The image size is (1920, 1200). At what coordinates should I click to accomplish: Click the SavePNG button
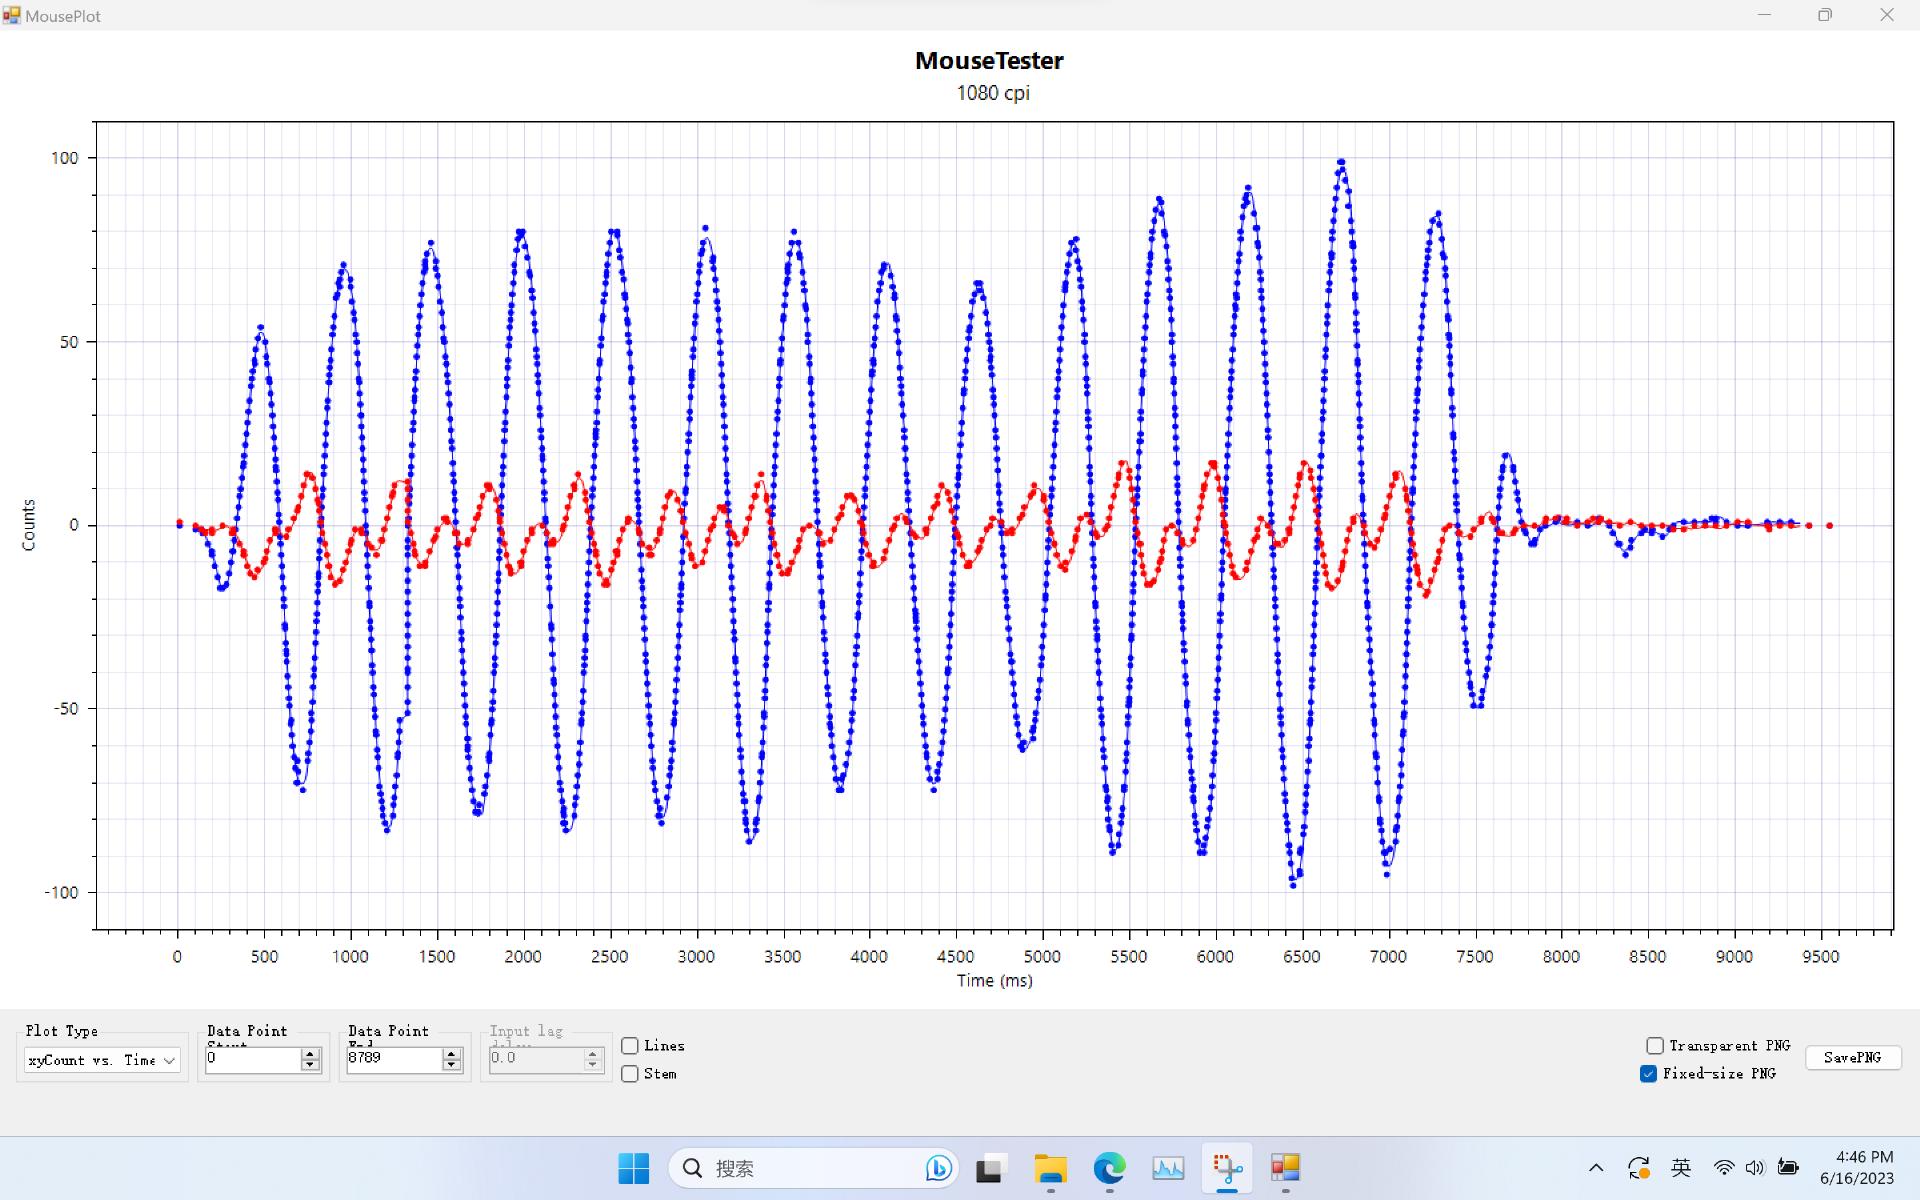(1852, 1058)
